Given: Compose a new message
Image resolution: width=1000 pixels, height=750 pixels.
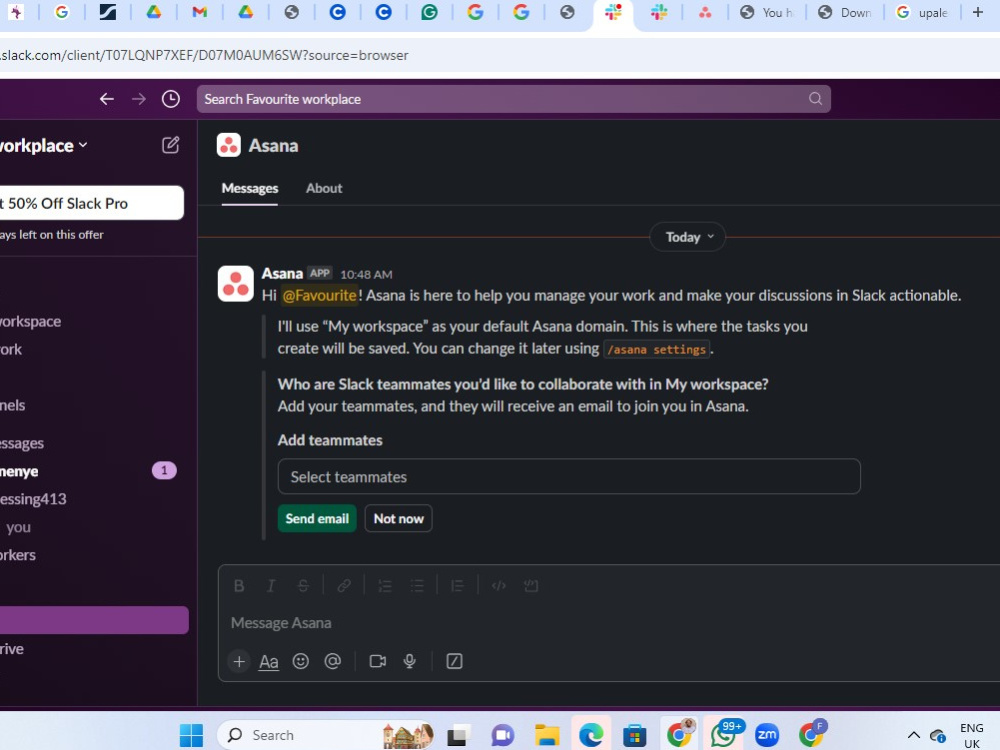Looking at the screenshot, I should pos(170,145).
